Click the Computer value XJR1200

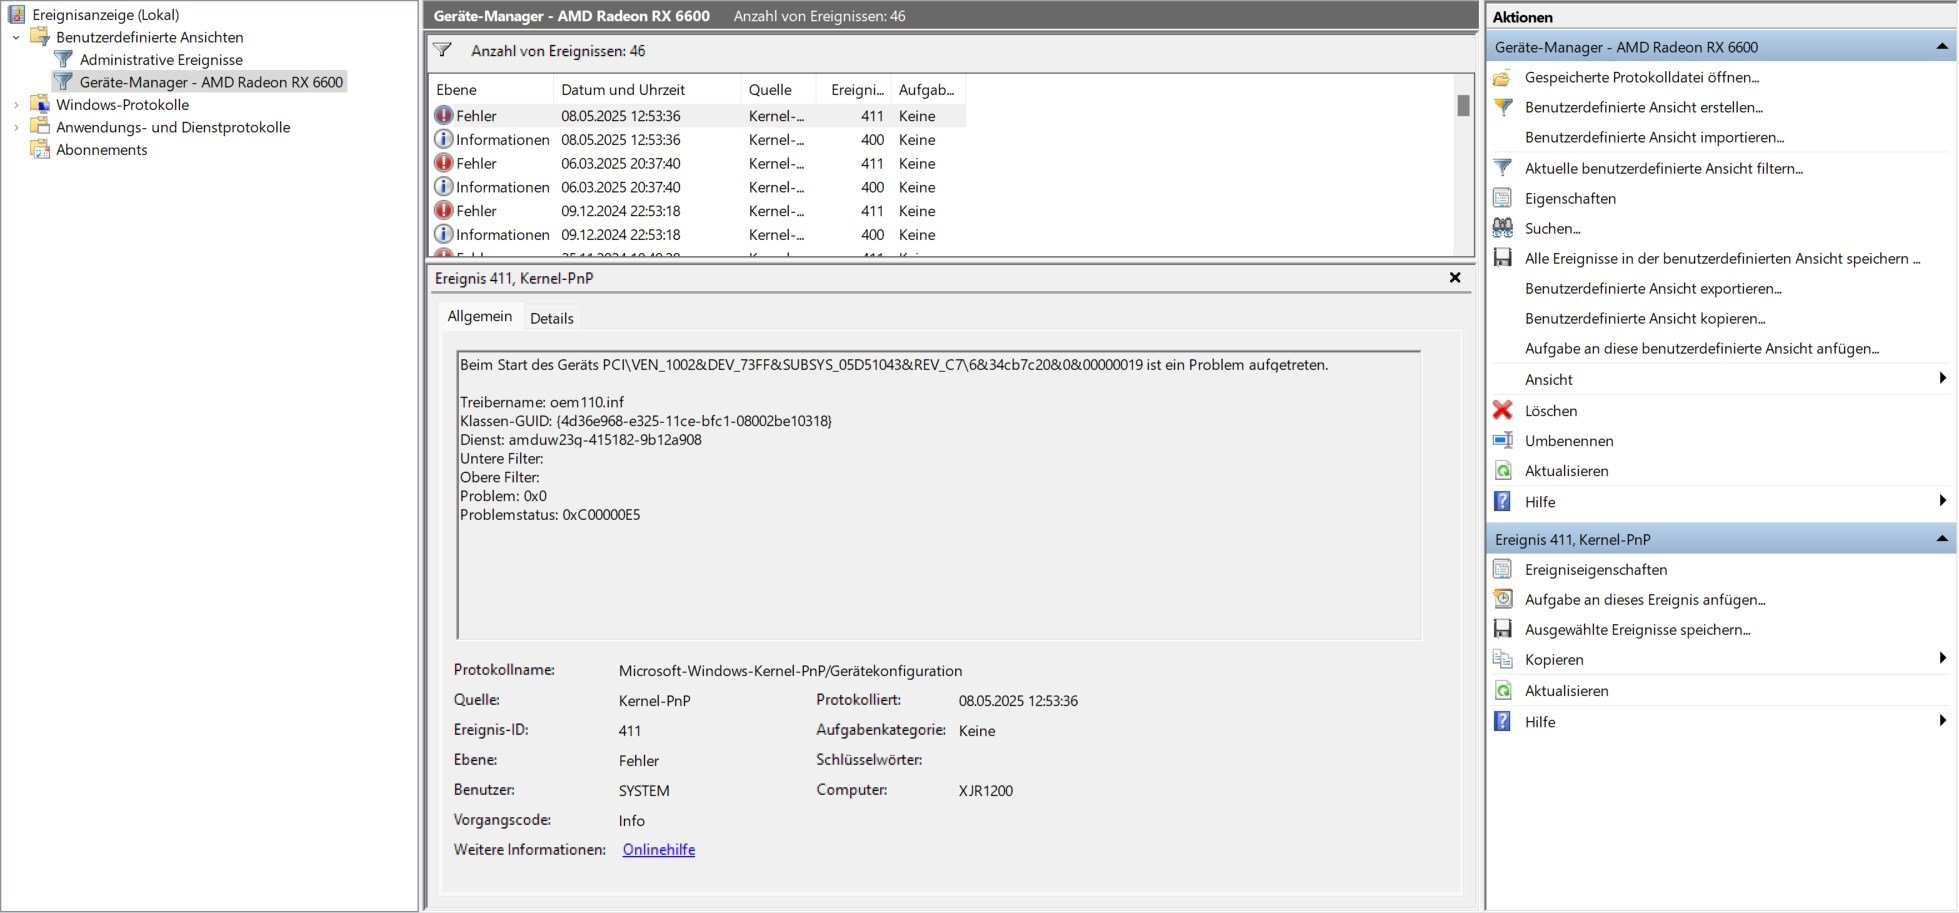[x=986, y=790]
